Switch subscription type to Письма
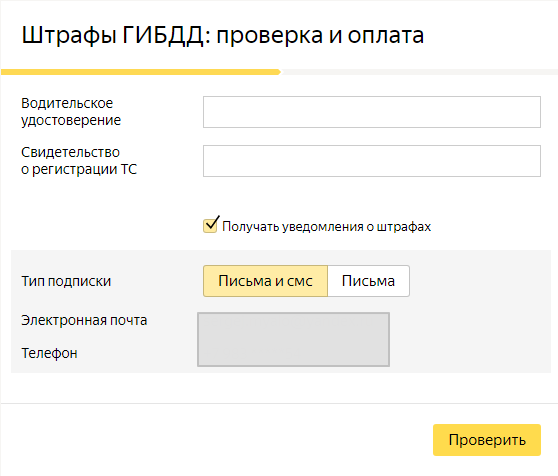 click(368, 281)
